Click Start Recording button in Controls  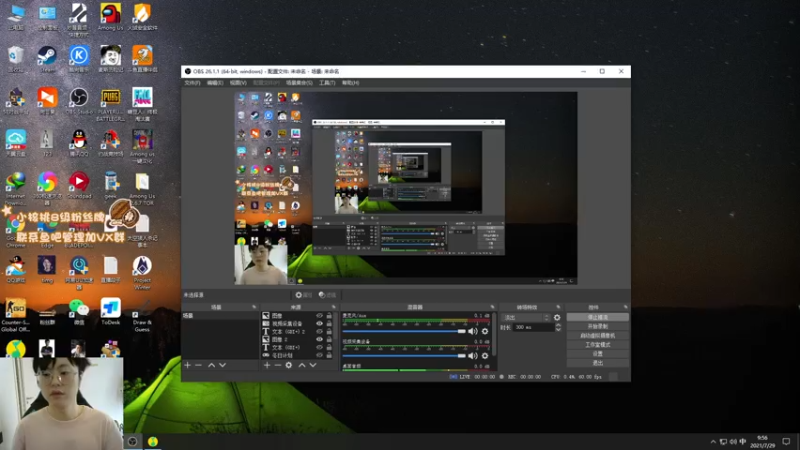(597, 327)
